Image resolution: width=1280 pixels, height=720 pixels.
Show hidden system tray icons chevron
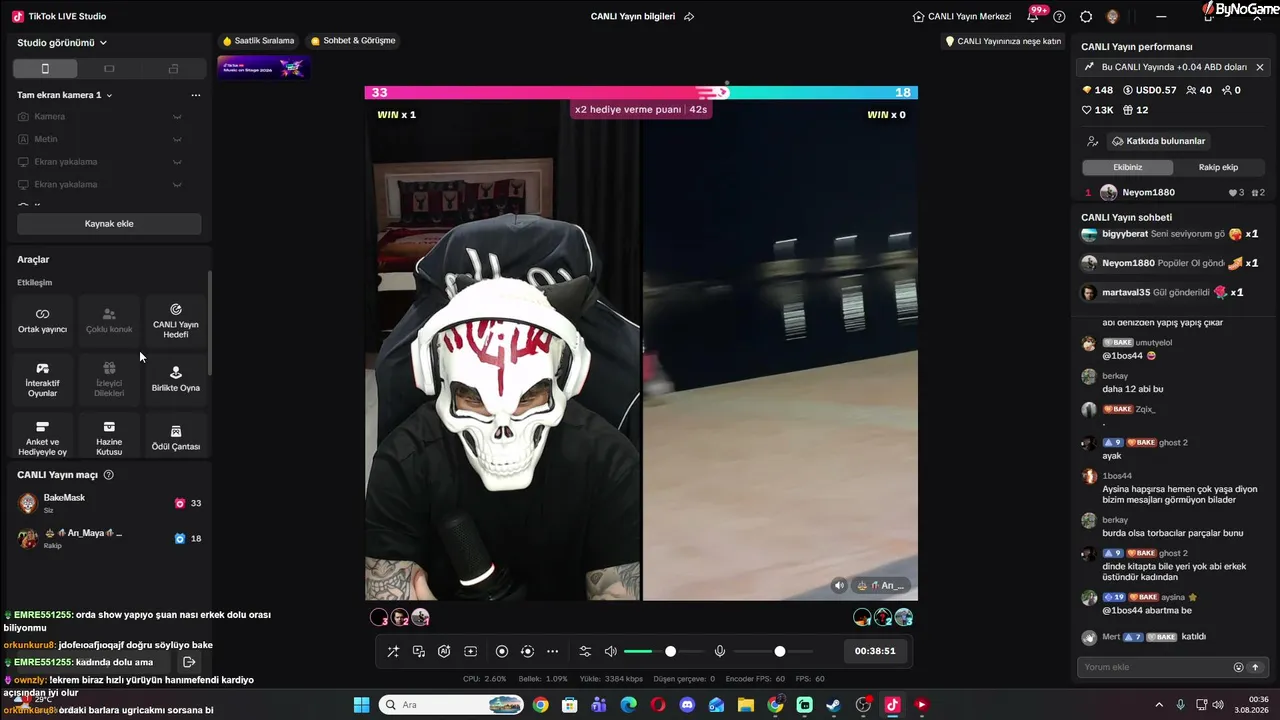tap(1161, 705)
